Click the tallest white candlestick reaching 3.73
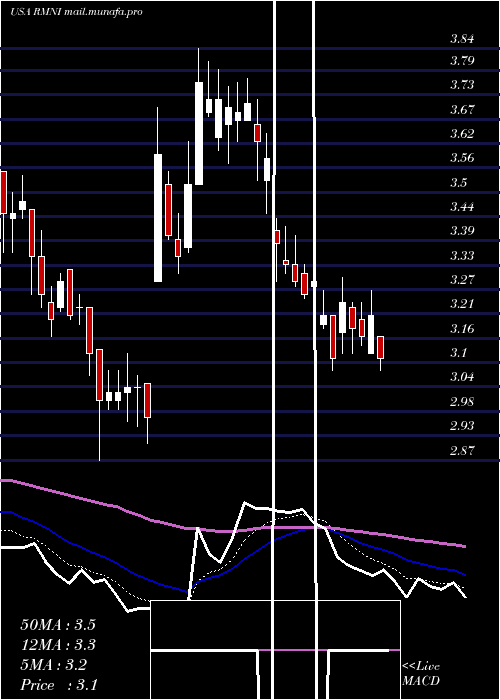Screen dimensions: 500x700 199,133
